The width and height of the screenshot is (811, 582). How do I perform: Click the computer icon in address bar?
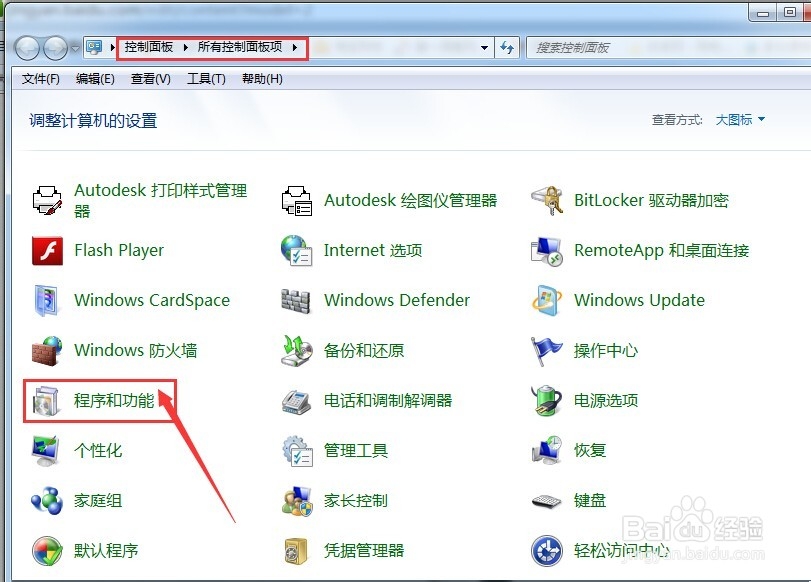[x=94, y=48]
